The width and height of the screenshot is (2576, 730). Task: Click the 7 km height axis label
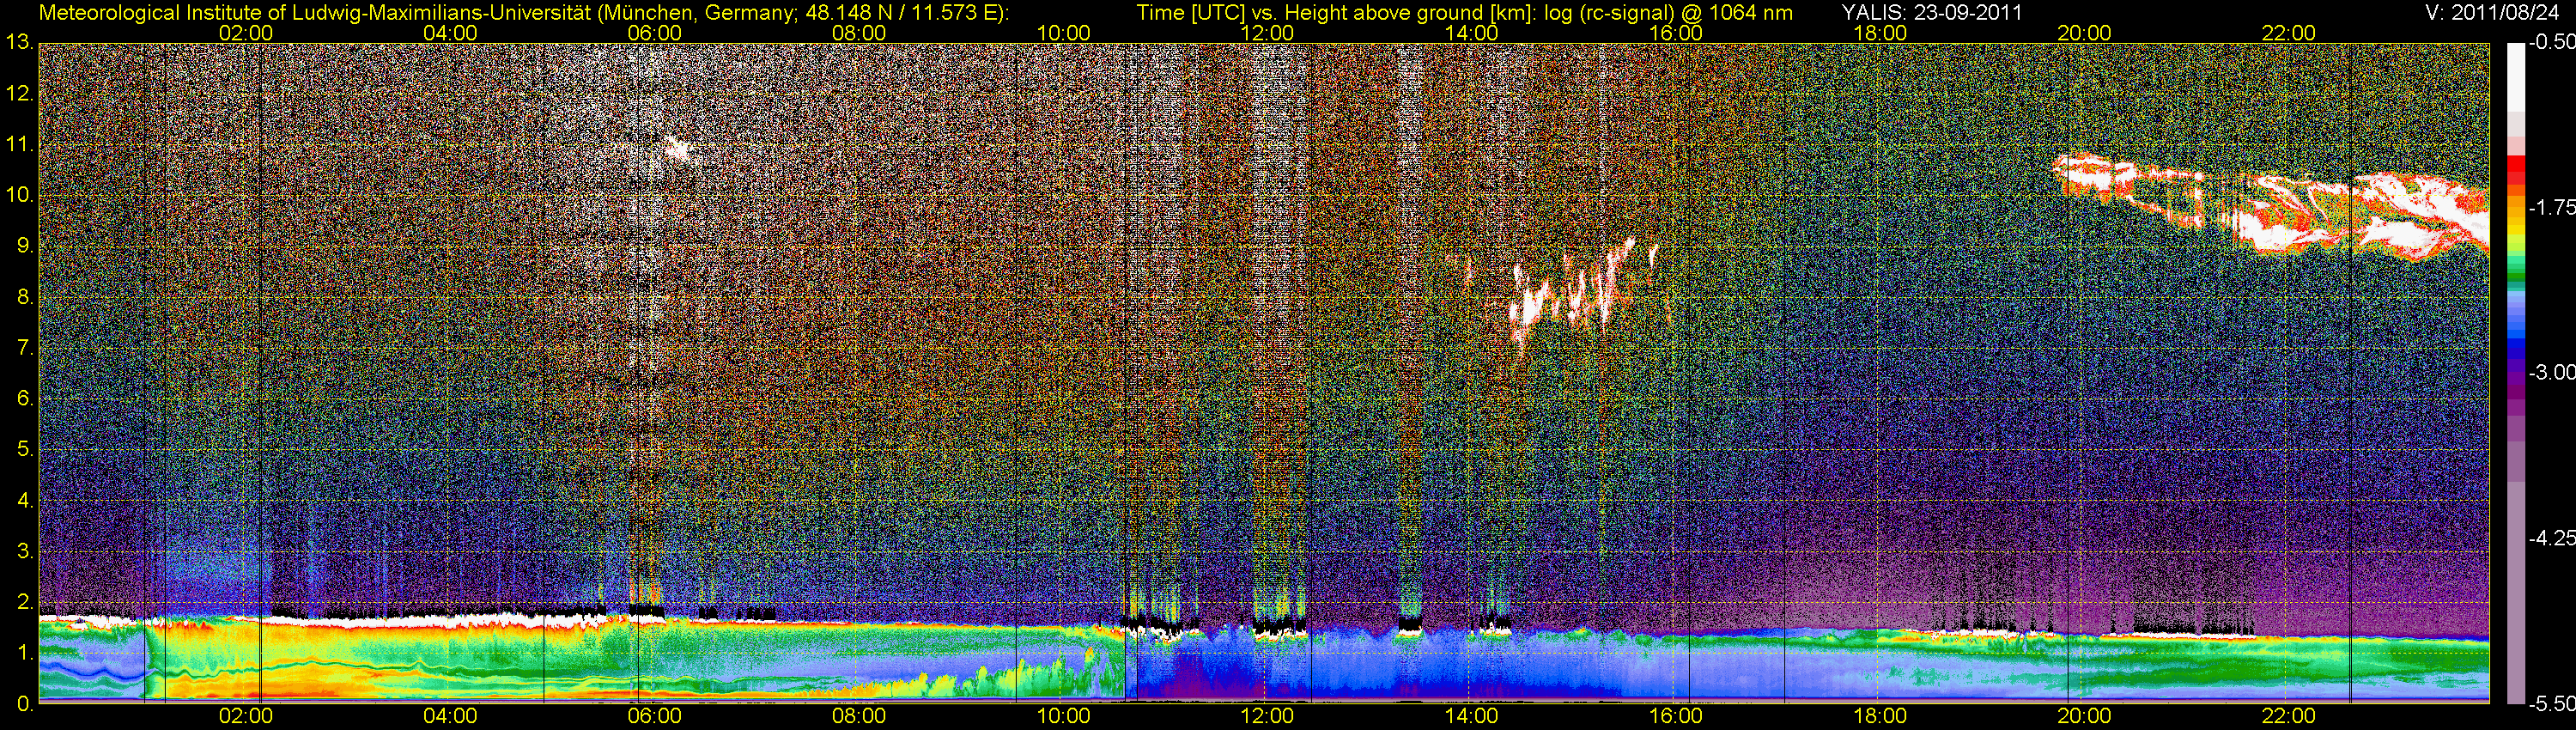[25, 348]
